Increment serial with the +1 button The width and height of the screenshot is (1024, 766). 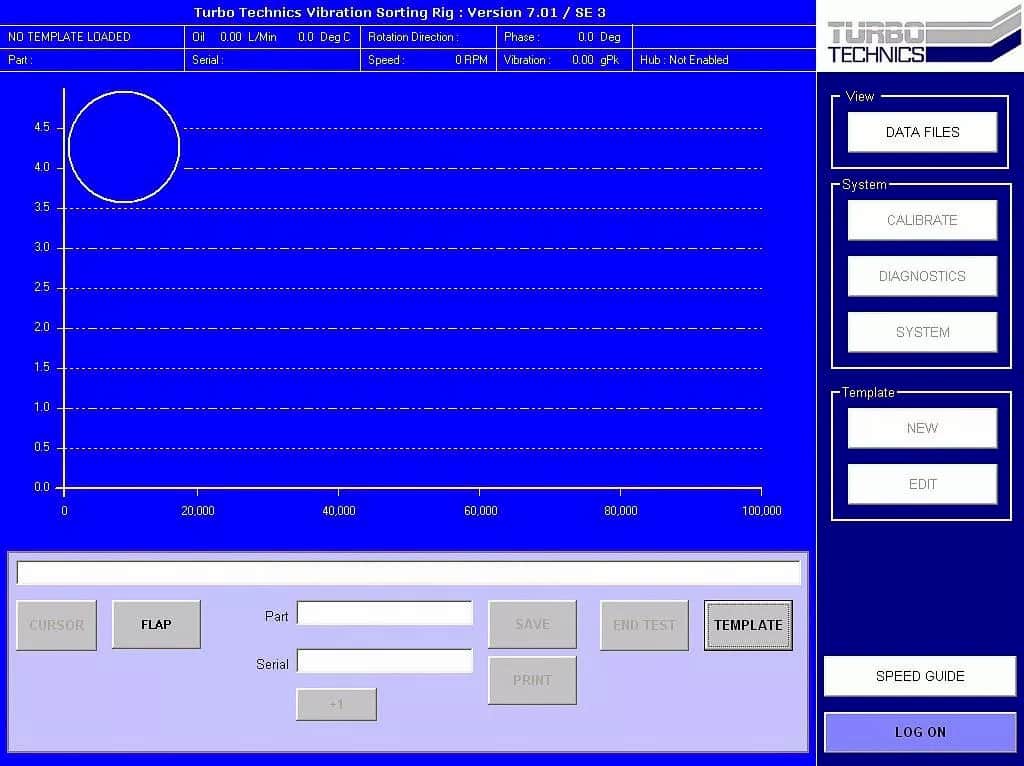[x=336, y=704]
